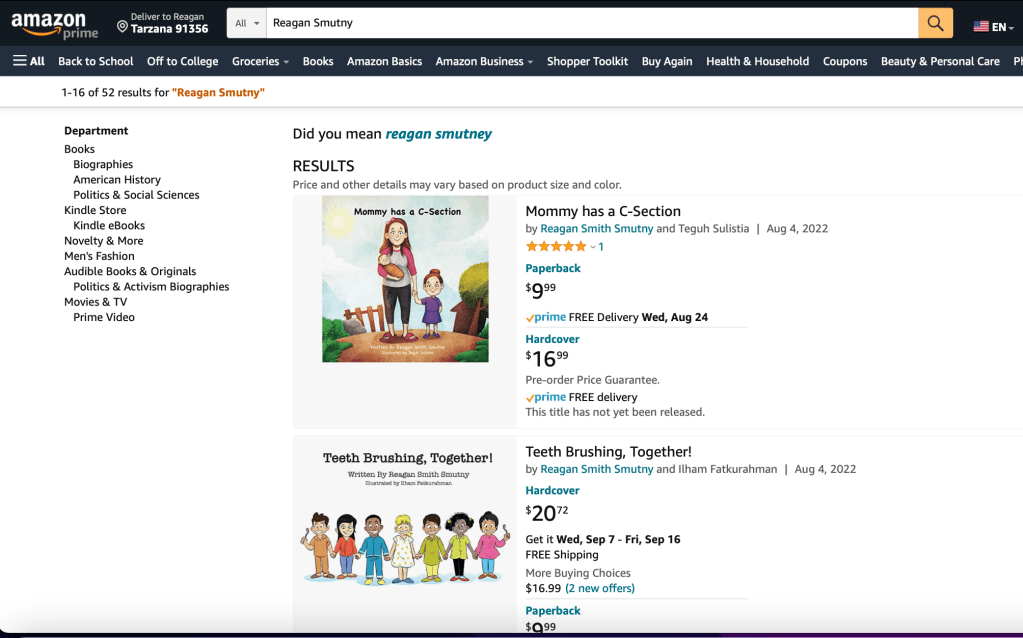Screen dimensions: 1023x638
Task: Click the US flag language icon
Action: pos(981,27)
